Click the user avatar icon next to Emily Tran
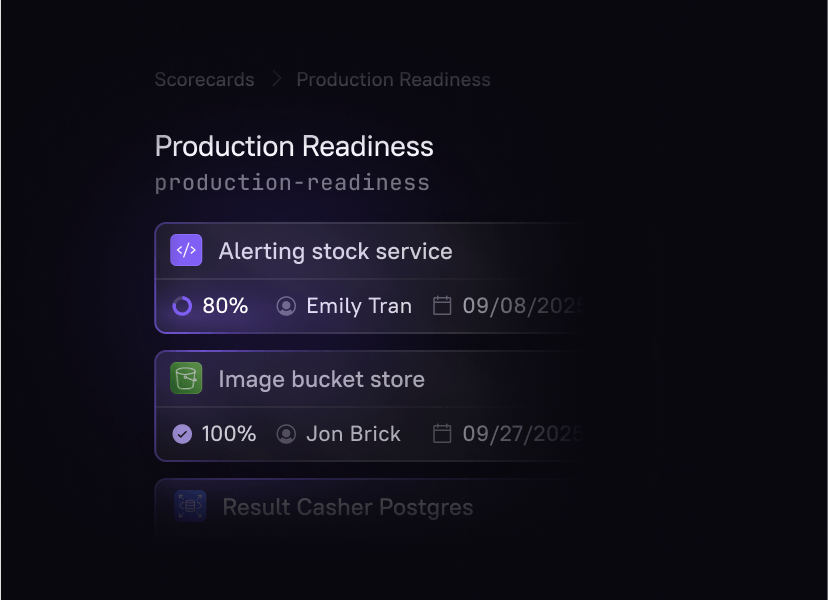The image size is (828, 600). [x=286, y=306]
